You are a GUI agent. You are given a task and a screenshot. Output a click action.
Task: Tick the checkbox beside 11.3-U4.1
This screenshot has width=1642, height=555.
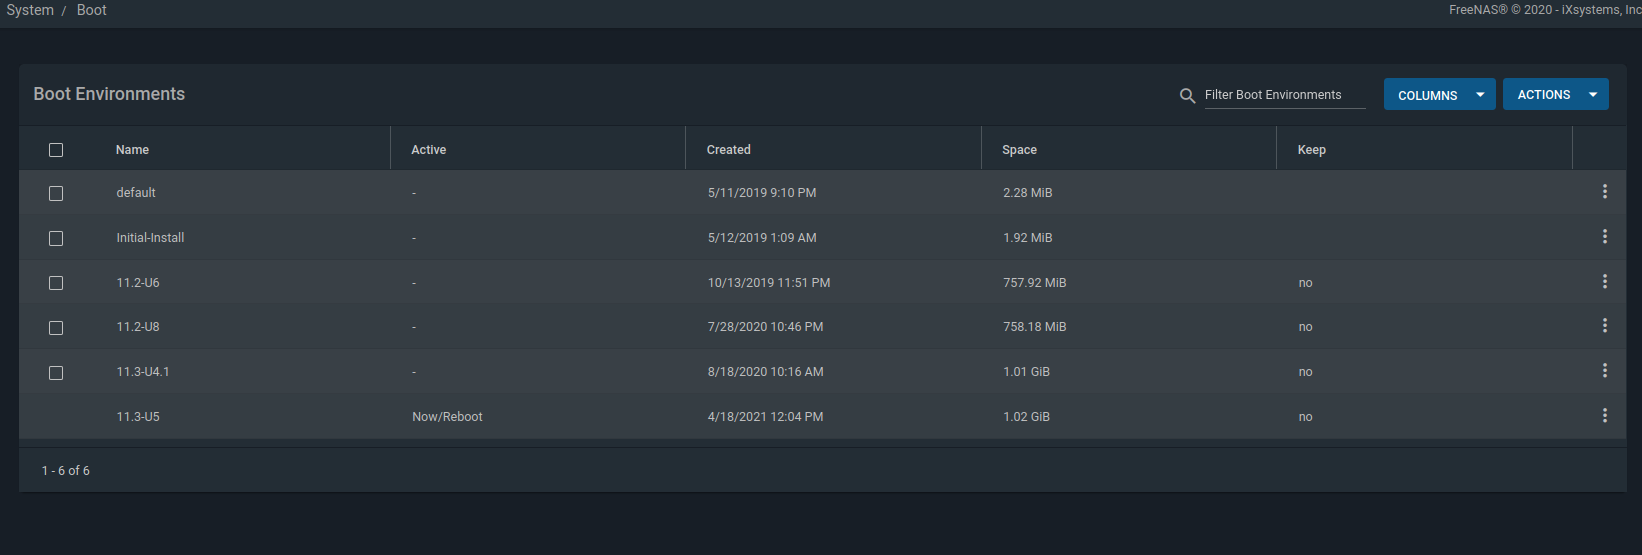point(56,372)
